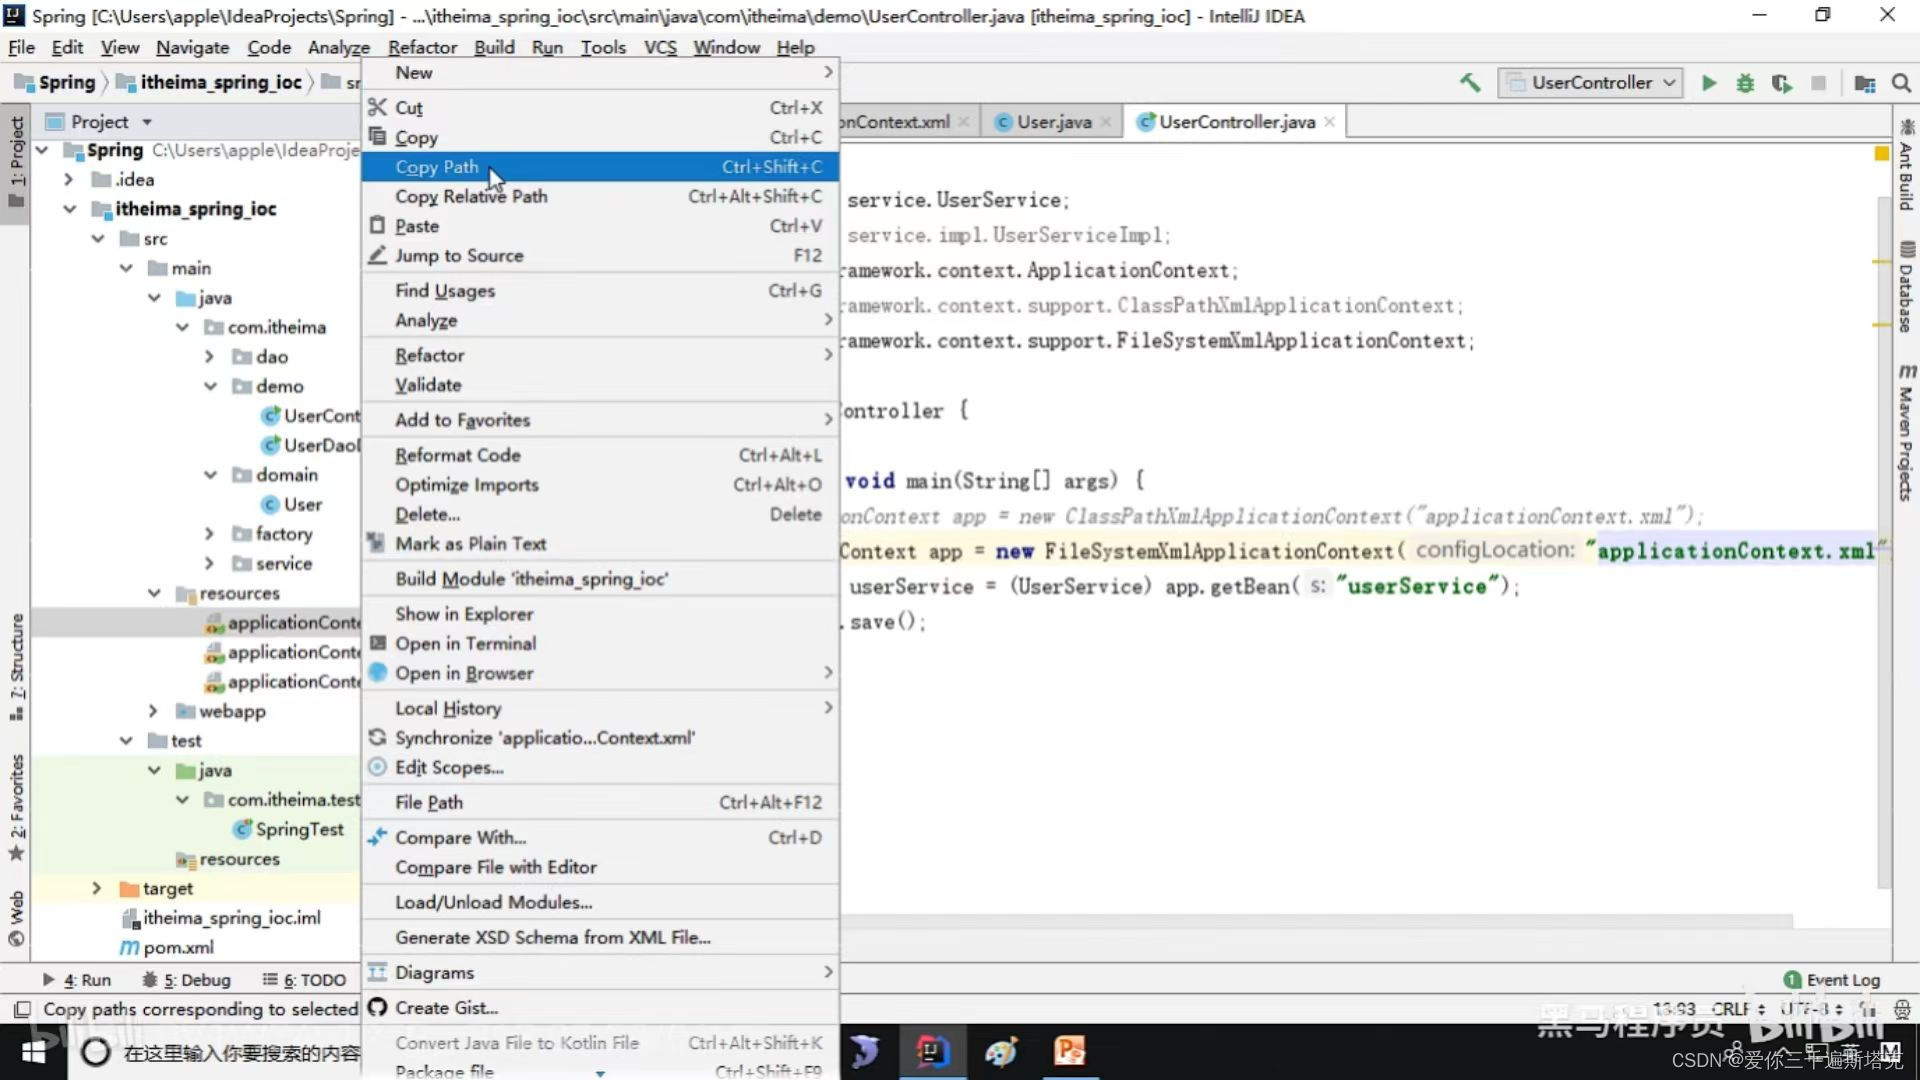Select 'Reformat Code' from context menu
1920x1080 pixels.
458,455
